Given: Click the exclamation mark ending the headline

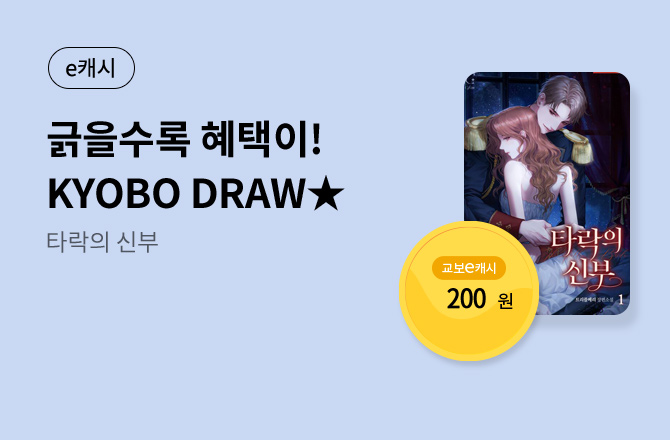Looking at the screenshot, I should [x=317, y=139].
